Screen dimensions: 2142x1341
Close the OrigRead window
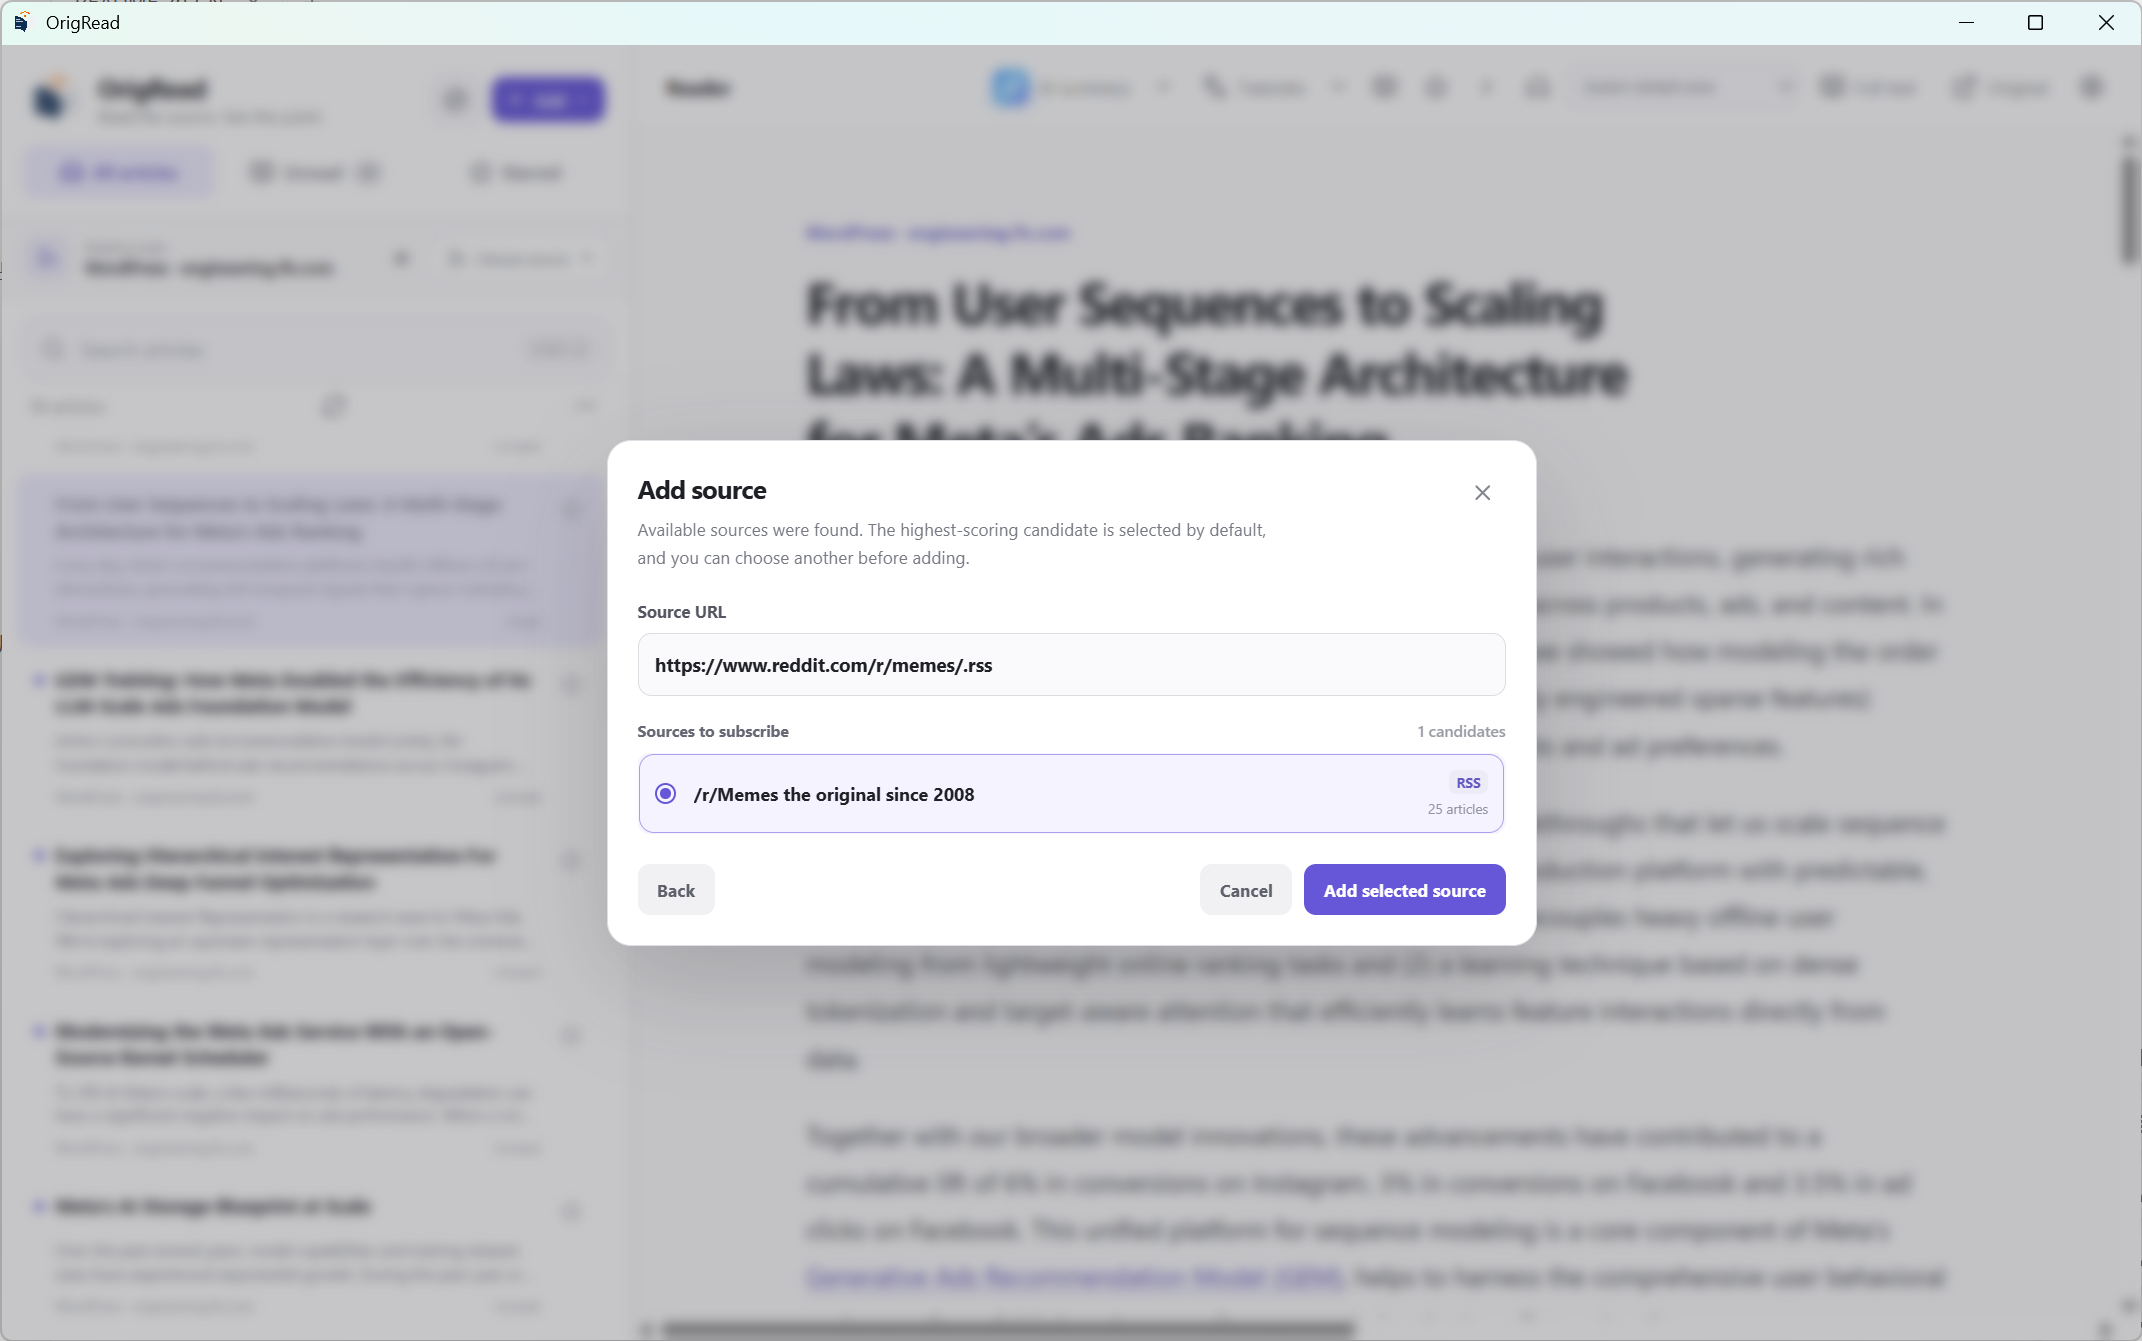[x=2106, y=22]
